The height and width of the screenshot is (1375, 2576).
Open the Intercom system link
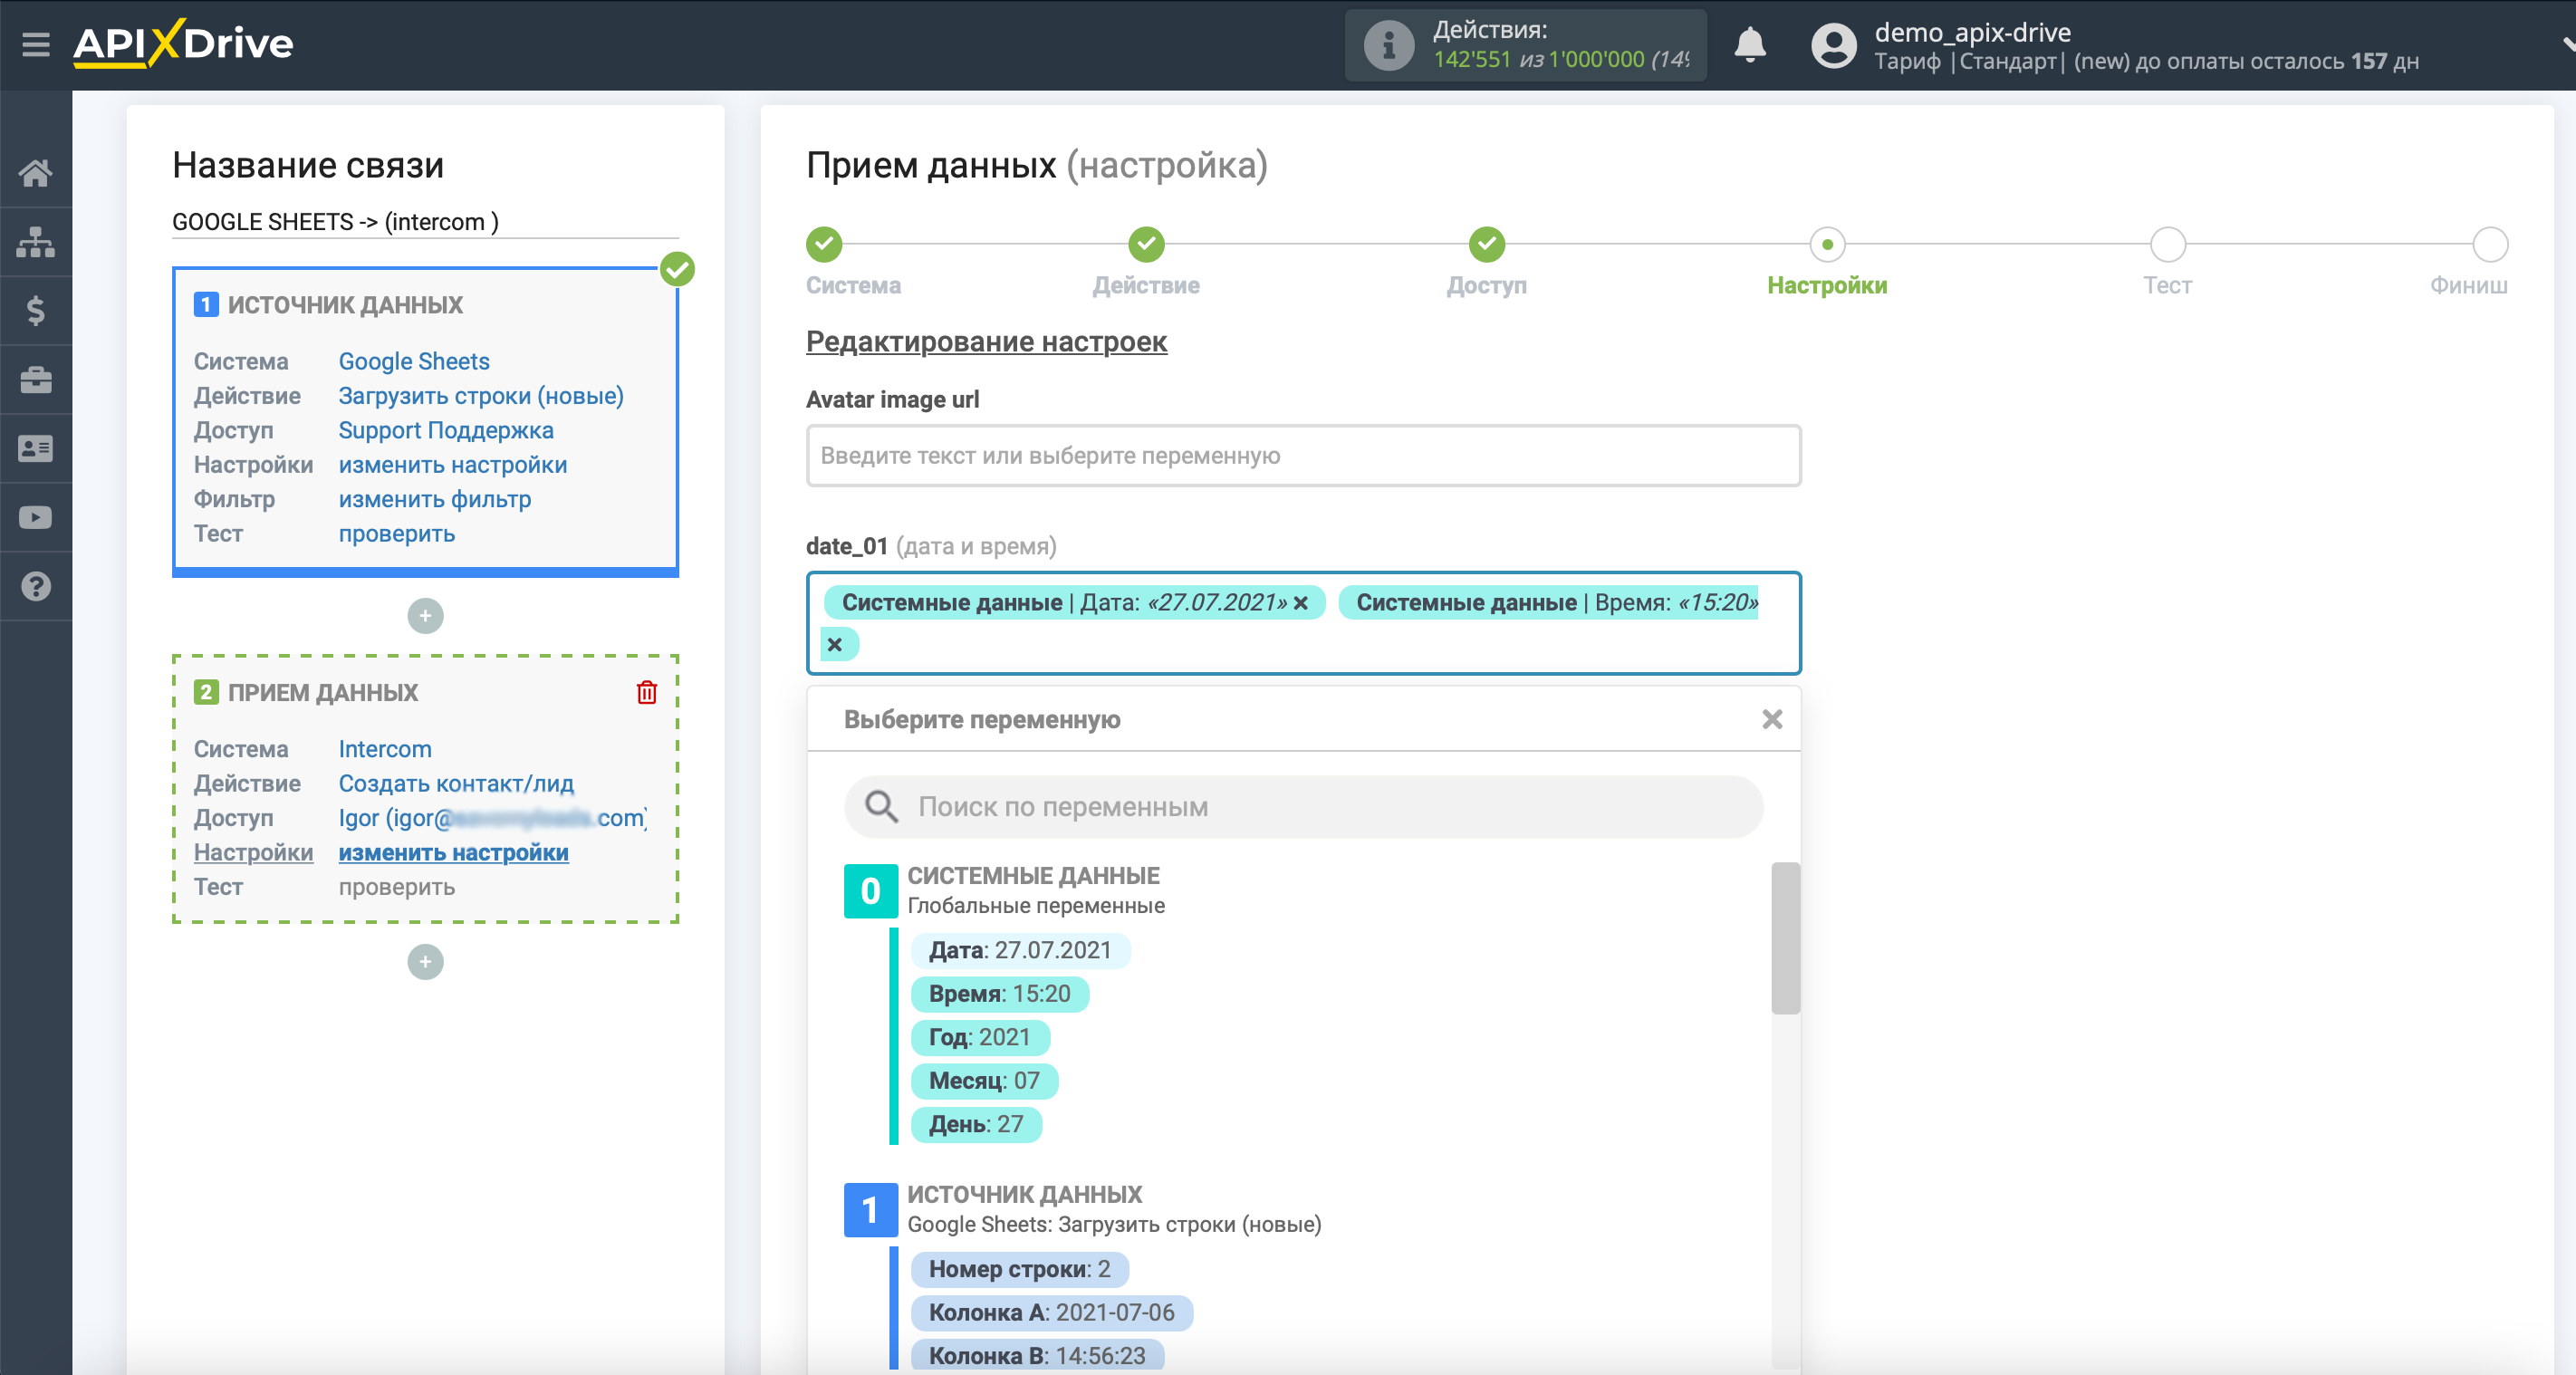385,749
